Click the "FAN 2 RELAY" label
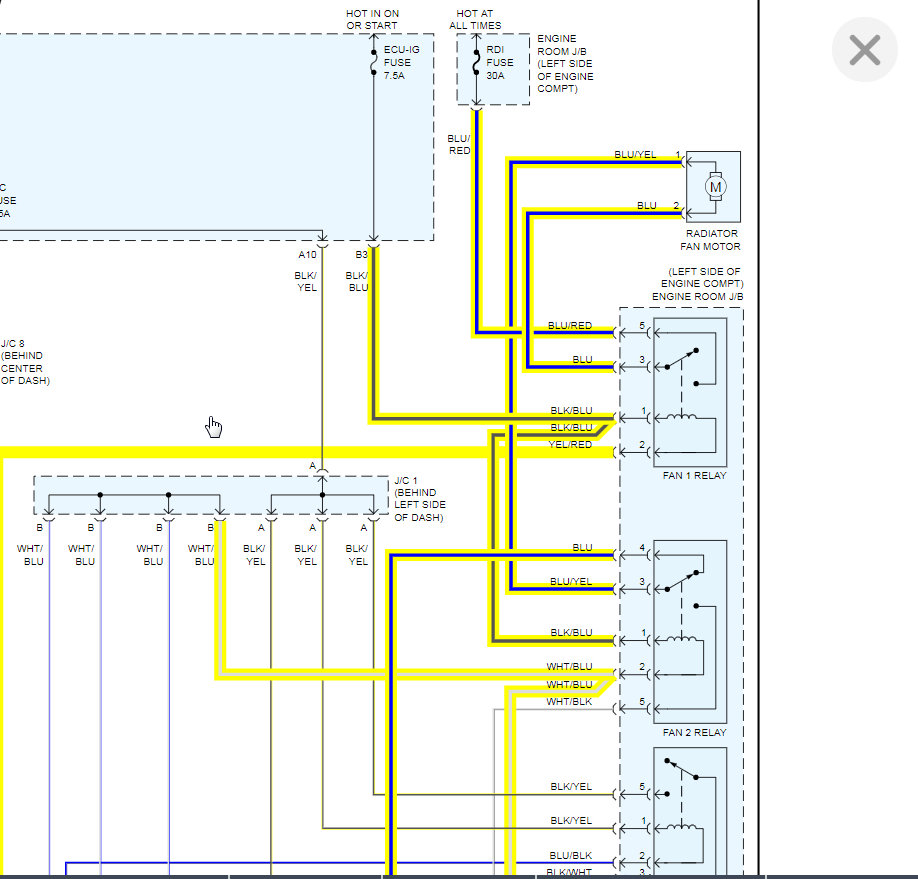The image size is (918, 879). coord(694,732)
